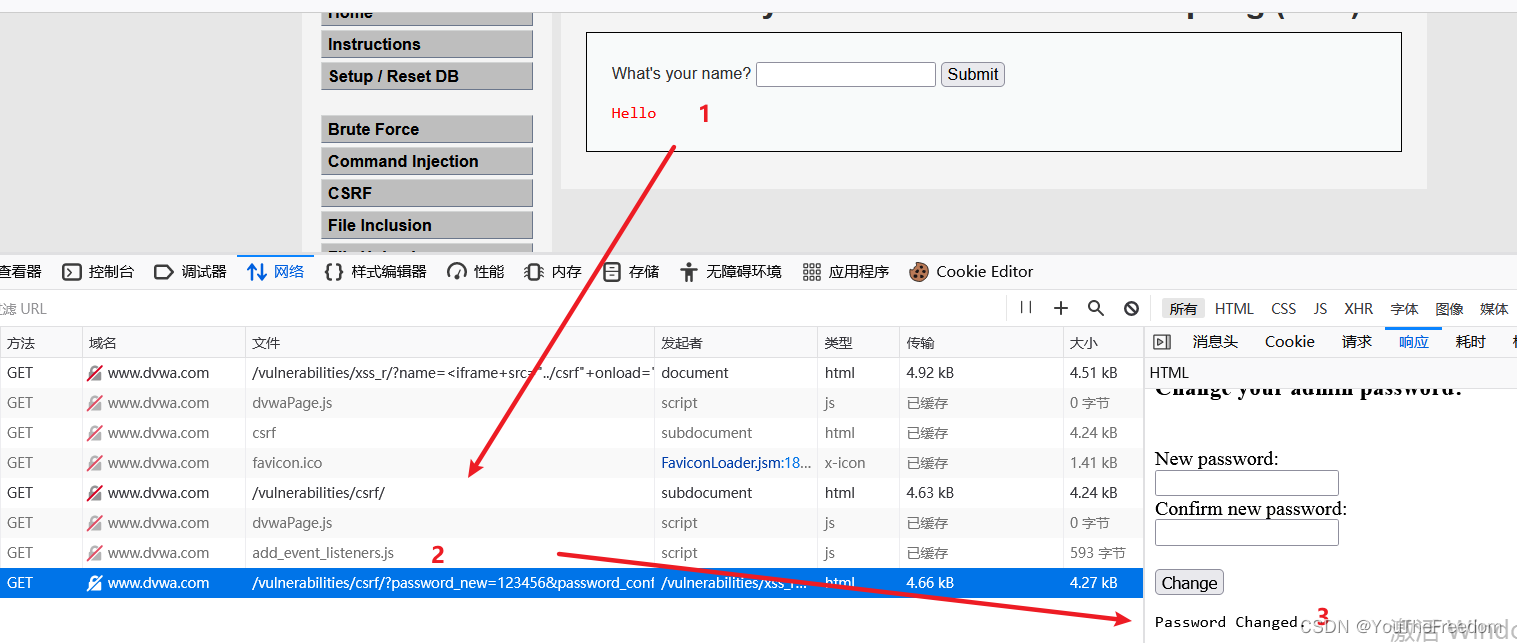
Task: Sort by 方法 column header
Action: pos(41,343)
